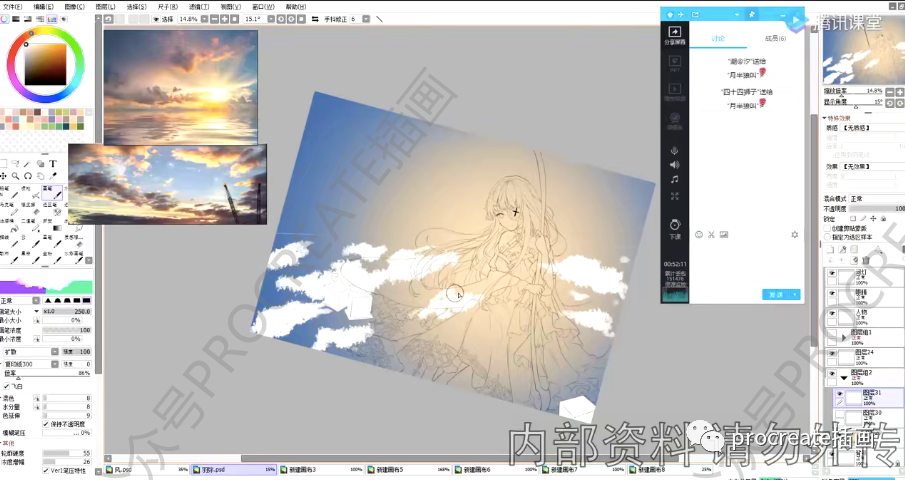Click scissors screenshot icon in chat

click(x=711, y=235)
